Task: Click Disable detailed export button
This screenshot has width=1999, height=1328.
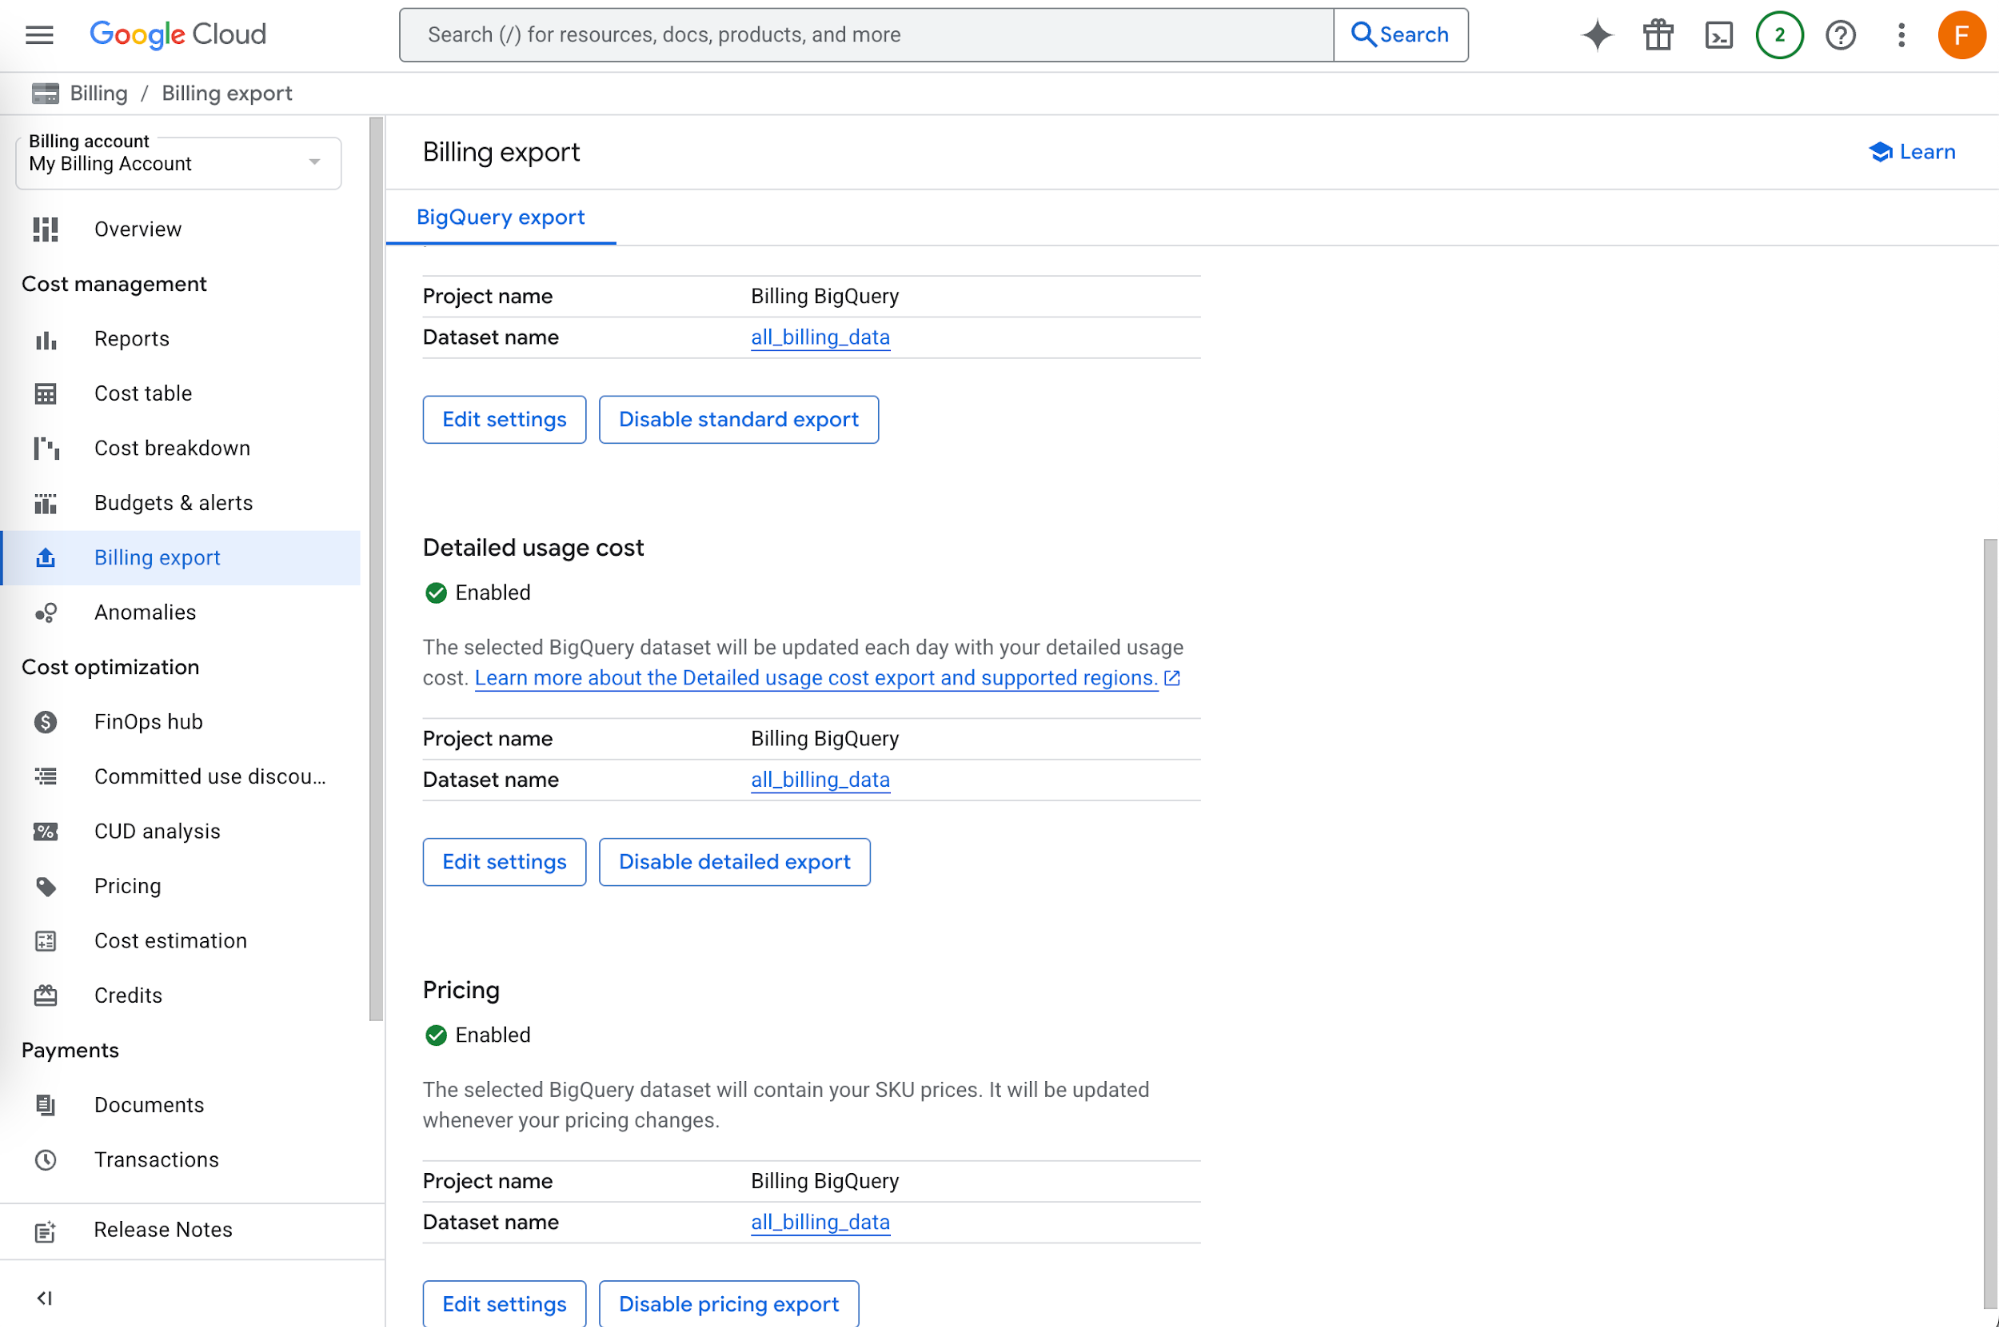Action: pyautogui.click(x=735, y=862)
